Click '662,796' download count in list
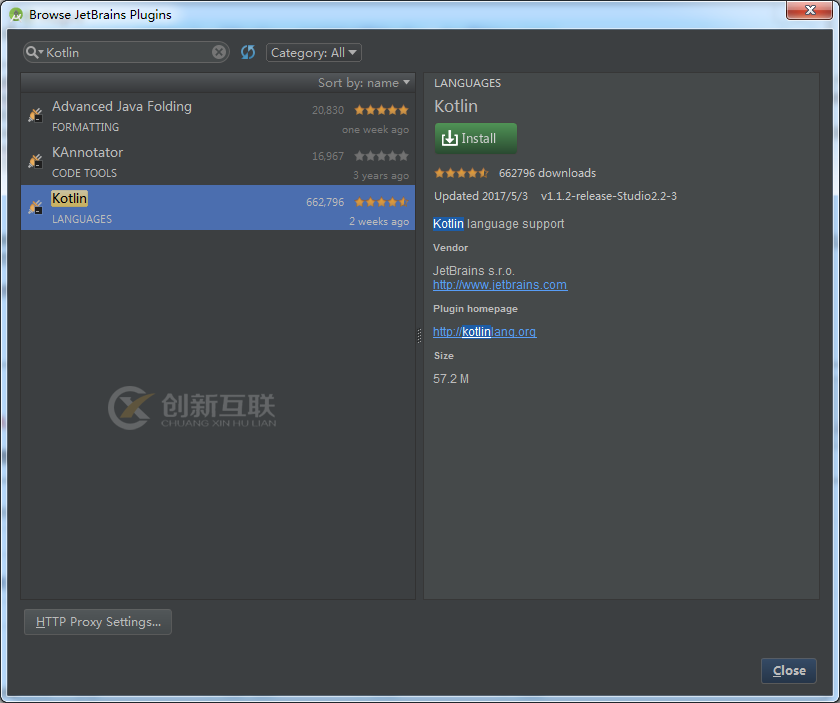This screenshot has width=840, height=703. 325,202
